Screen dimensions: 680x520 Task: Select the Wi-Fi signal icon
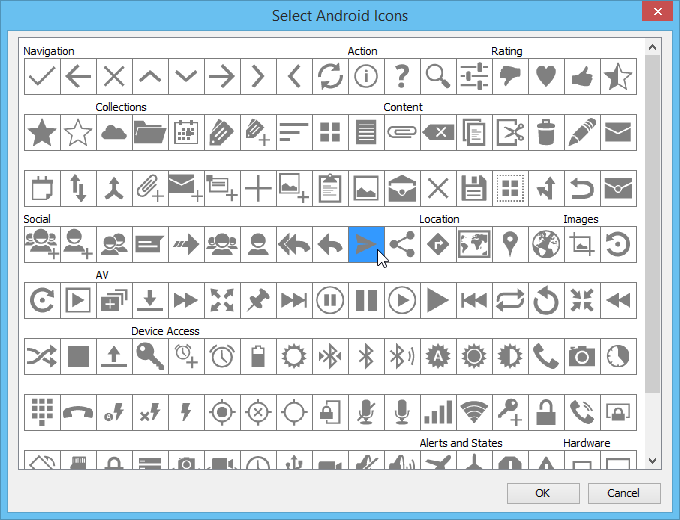point(474,412)
